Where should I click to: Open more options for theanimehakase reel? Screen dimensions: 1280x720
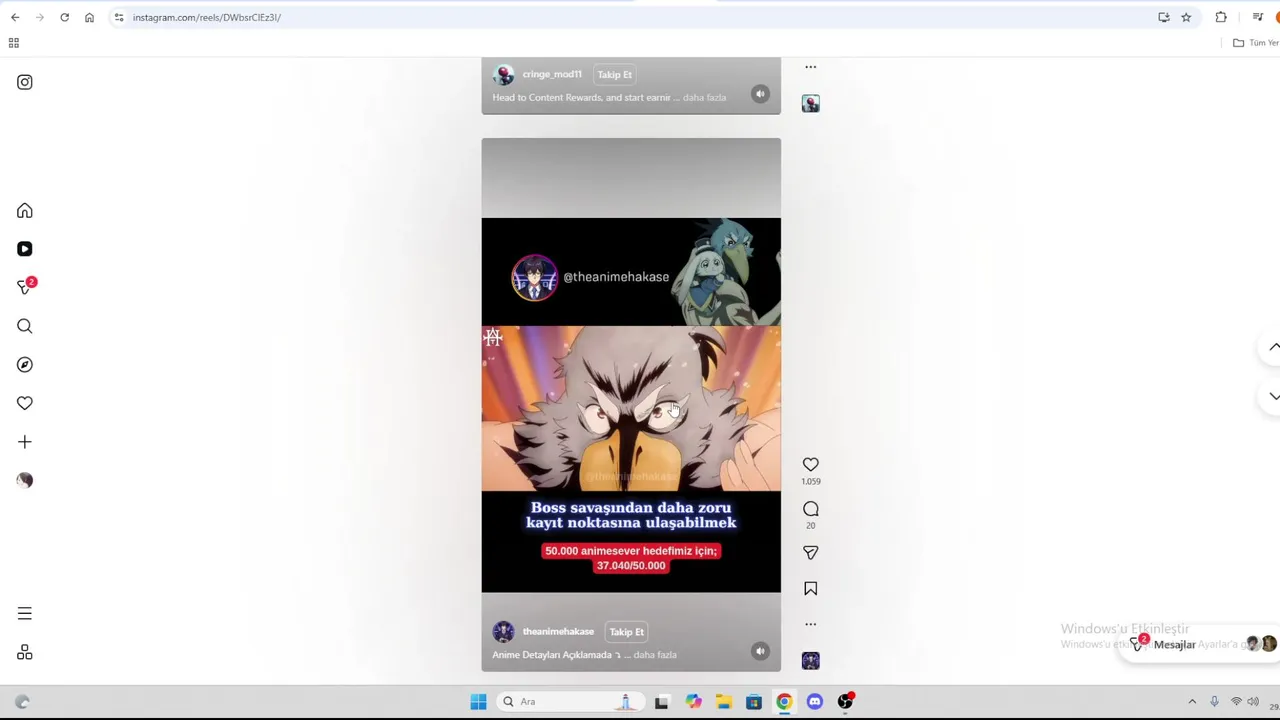click(811, 624)
